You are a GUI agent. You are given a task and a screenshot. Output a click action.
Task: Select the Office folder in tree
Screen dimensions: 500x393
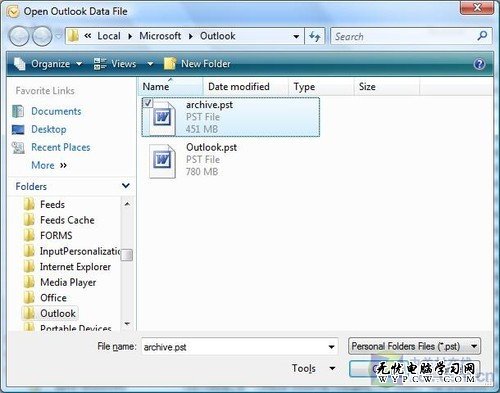point(53,298)
